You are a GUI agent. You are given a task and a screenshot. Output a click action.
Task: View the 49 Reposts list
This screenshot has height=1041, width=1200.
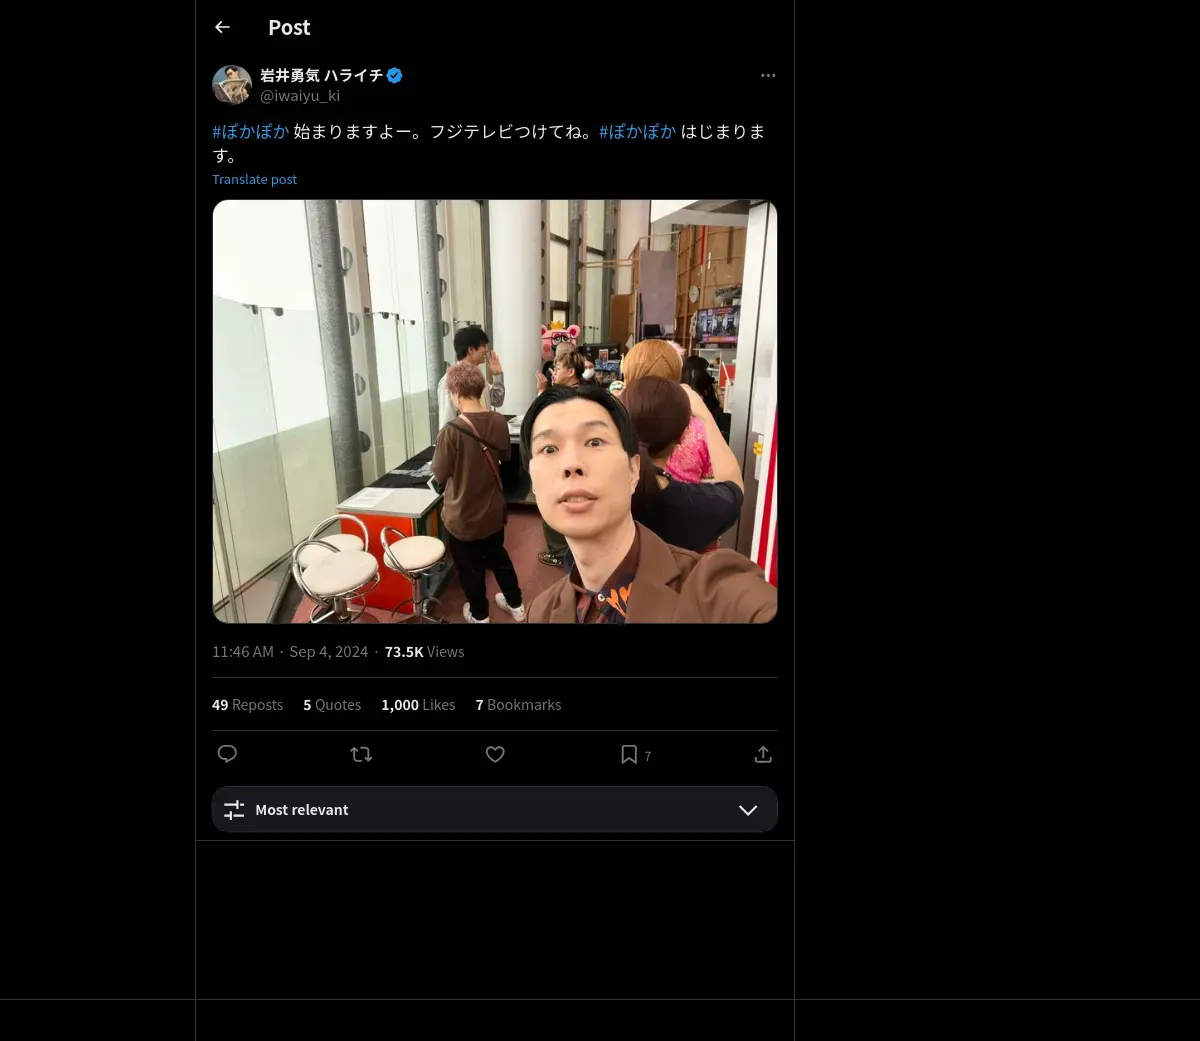[x=247, y=705]
